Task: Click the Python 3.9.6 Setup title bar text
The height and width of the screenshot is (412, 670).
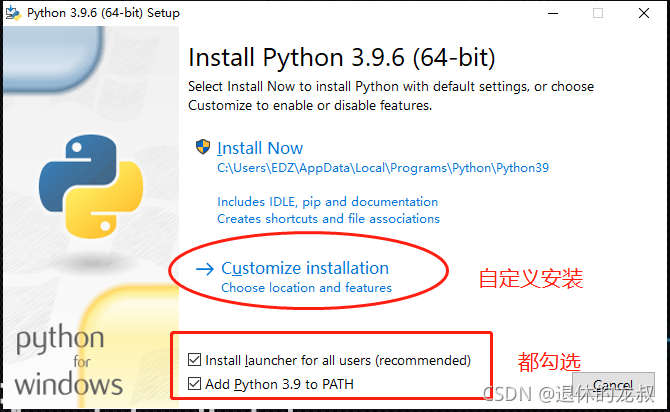Action: (103, 13)
